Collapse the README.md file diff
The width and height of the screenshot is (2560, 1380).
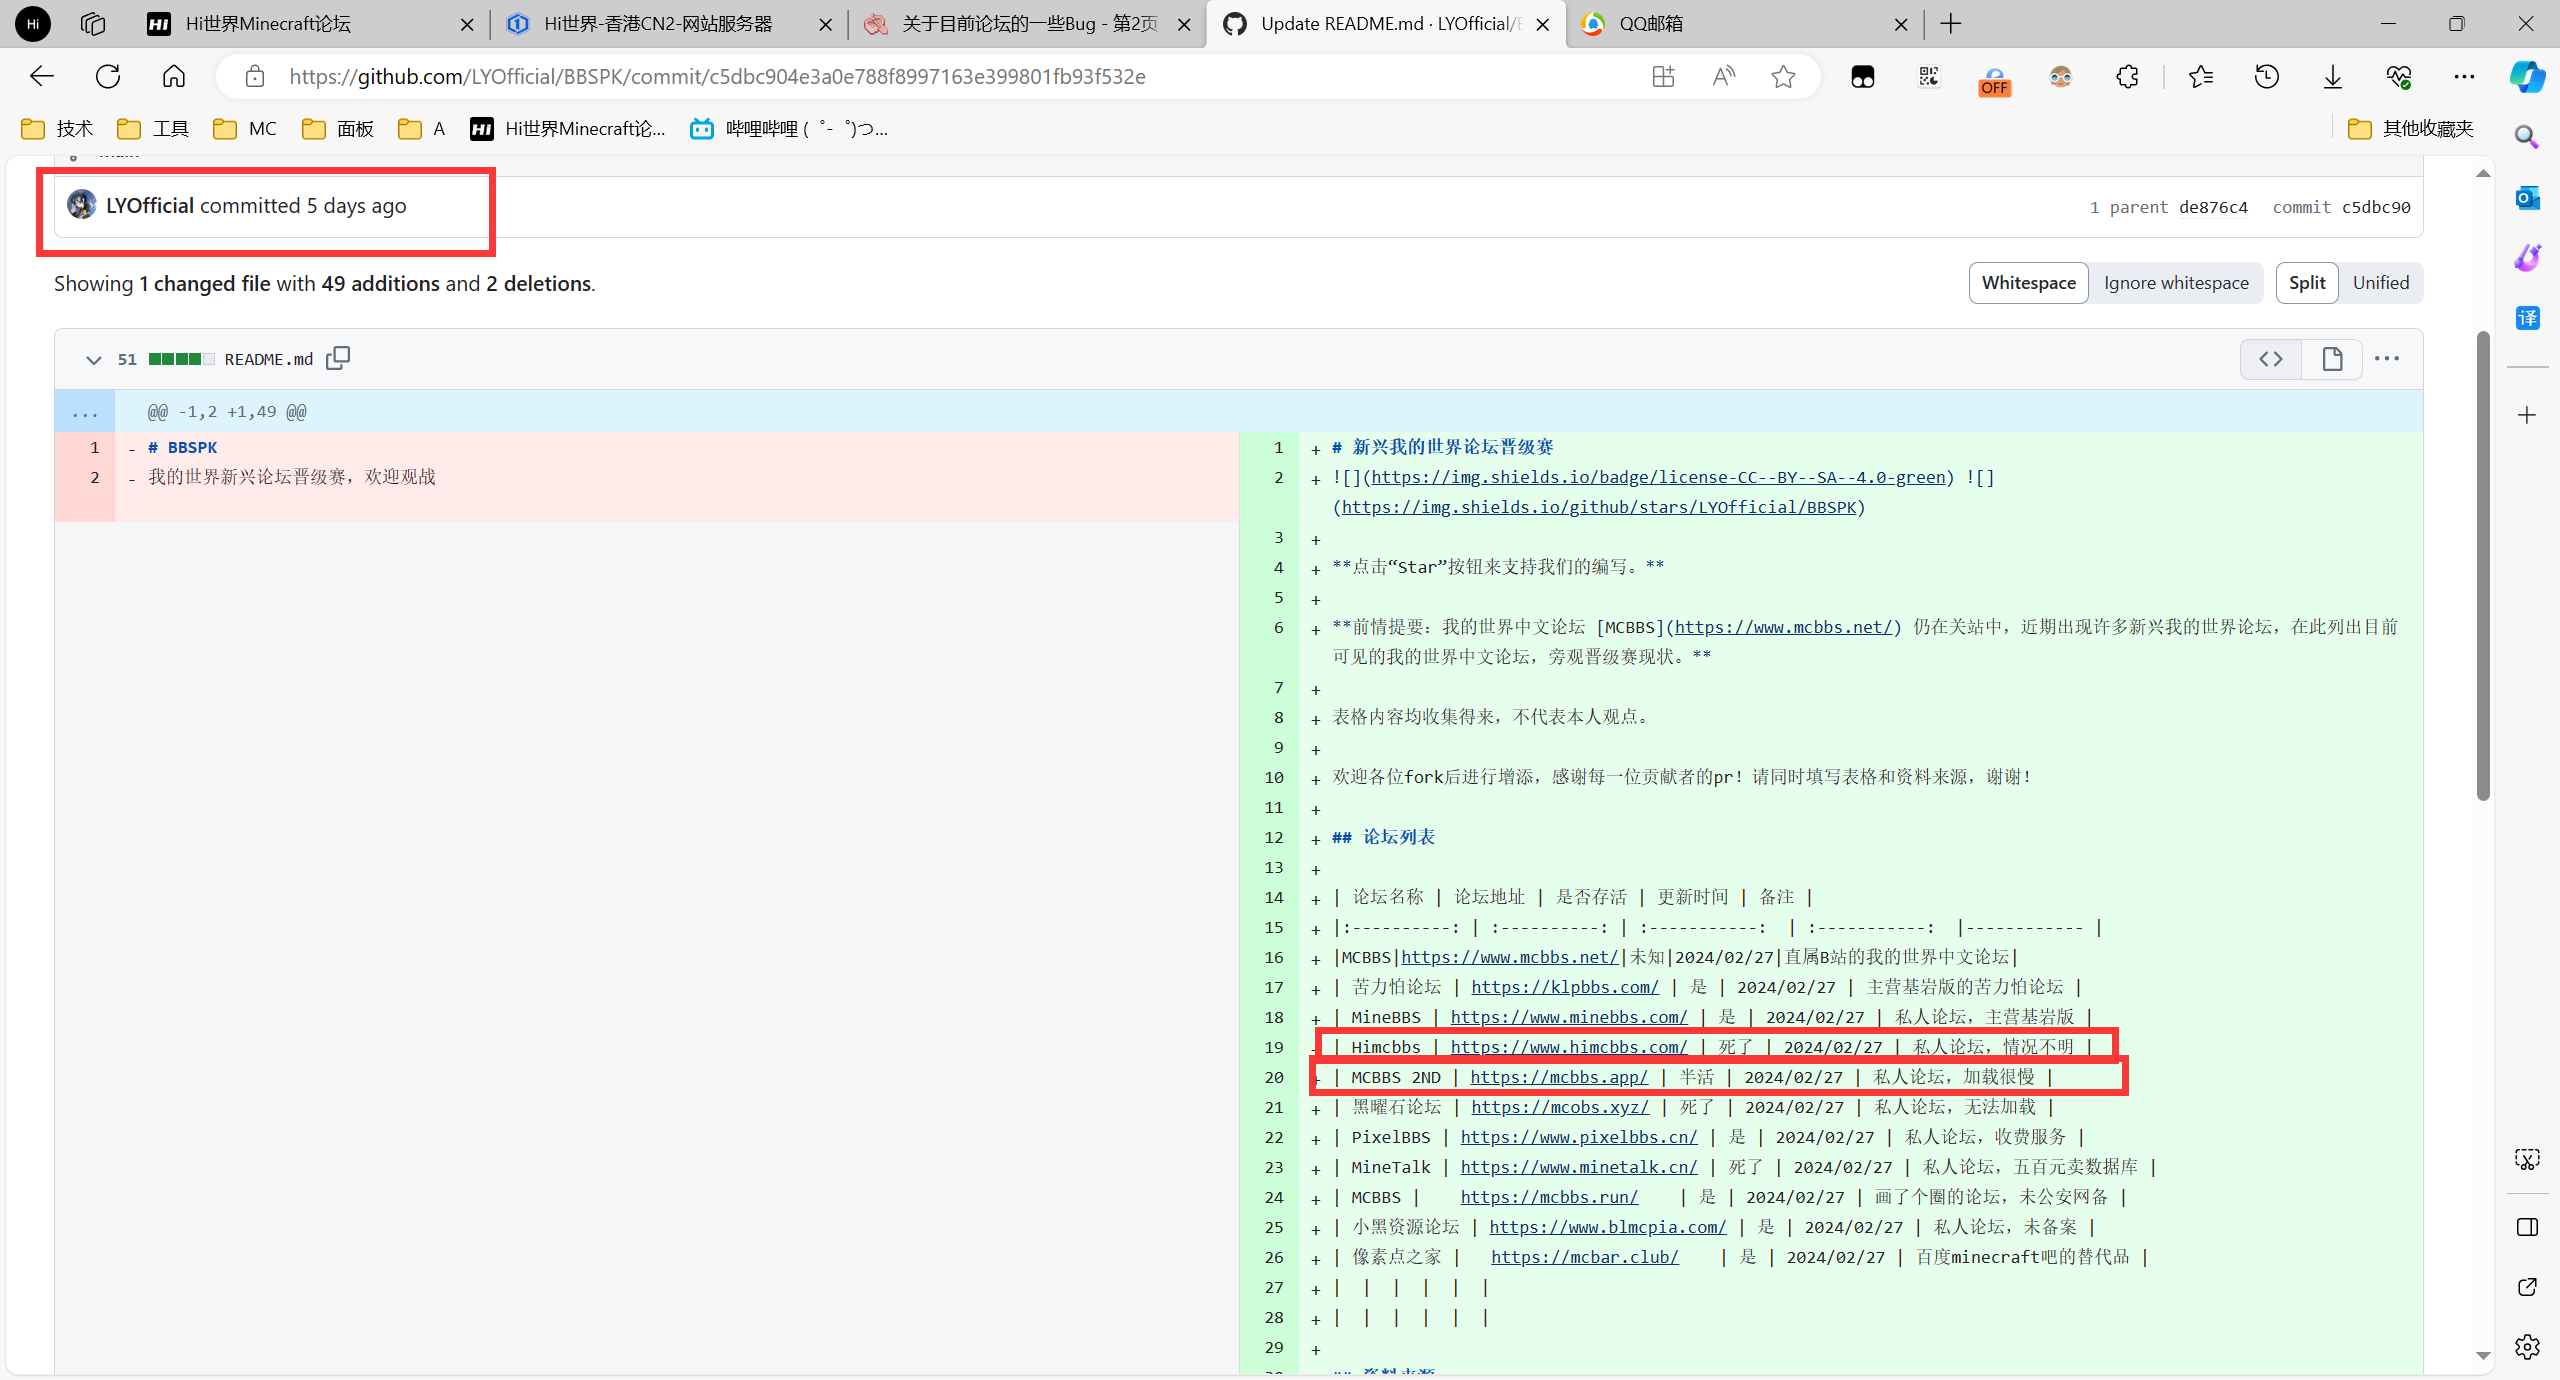click(x=93, y=360)
